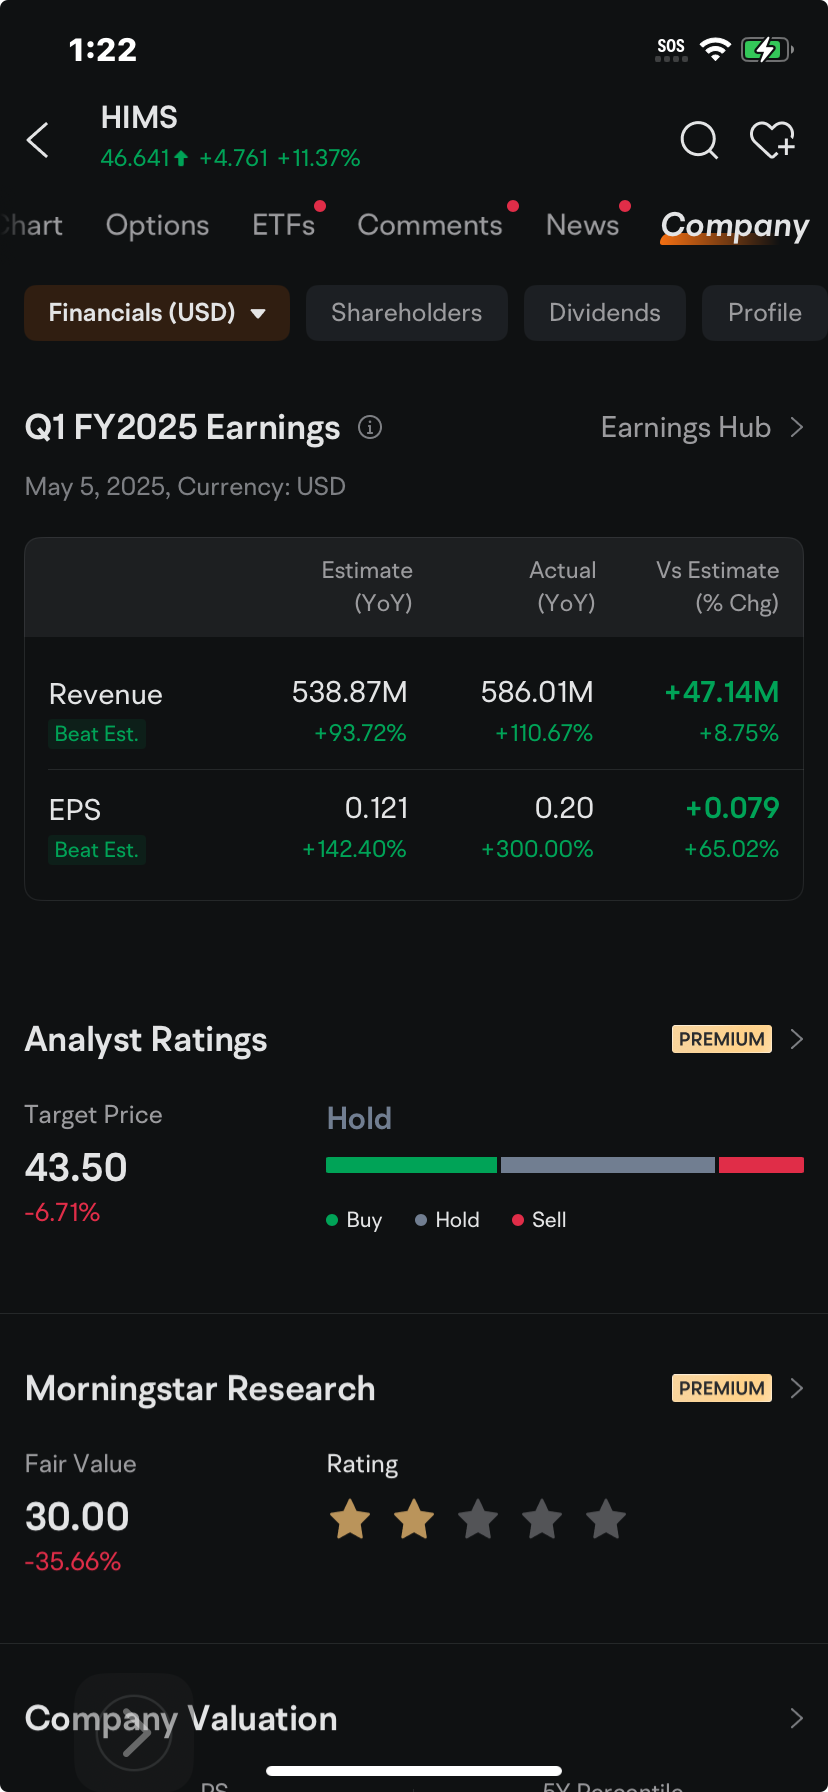Tap the Analyst Ratings heading
828x1792 pixels.
(x=146, y=1040)
